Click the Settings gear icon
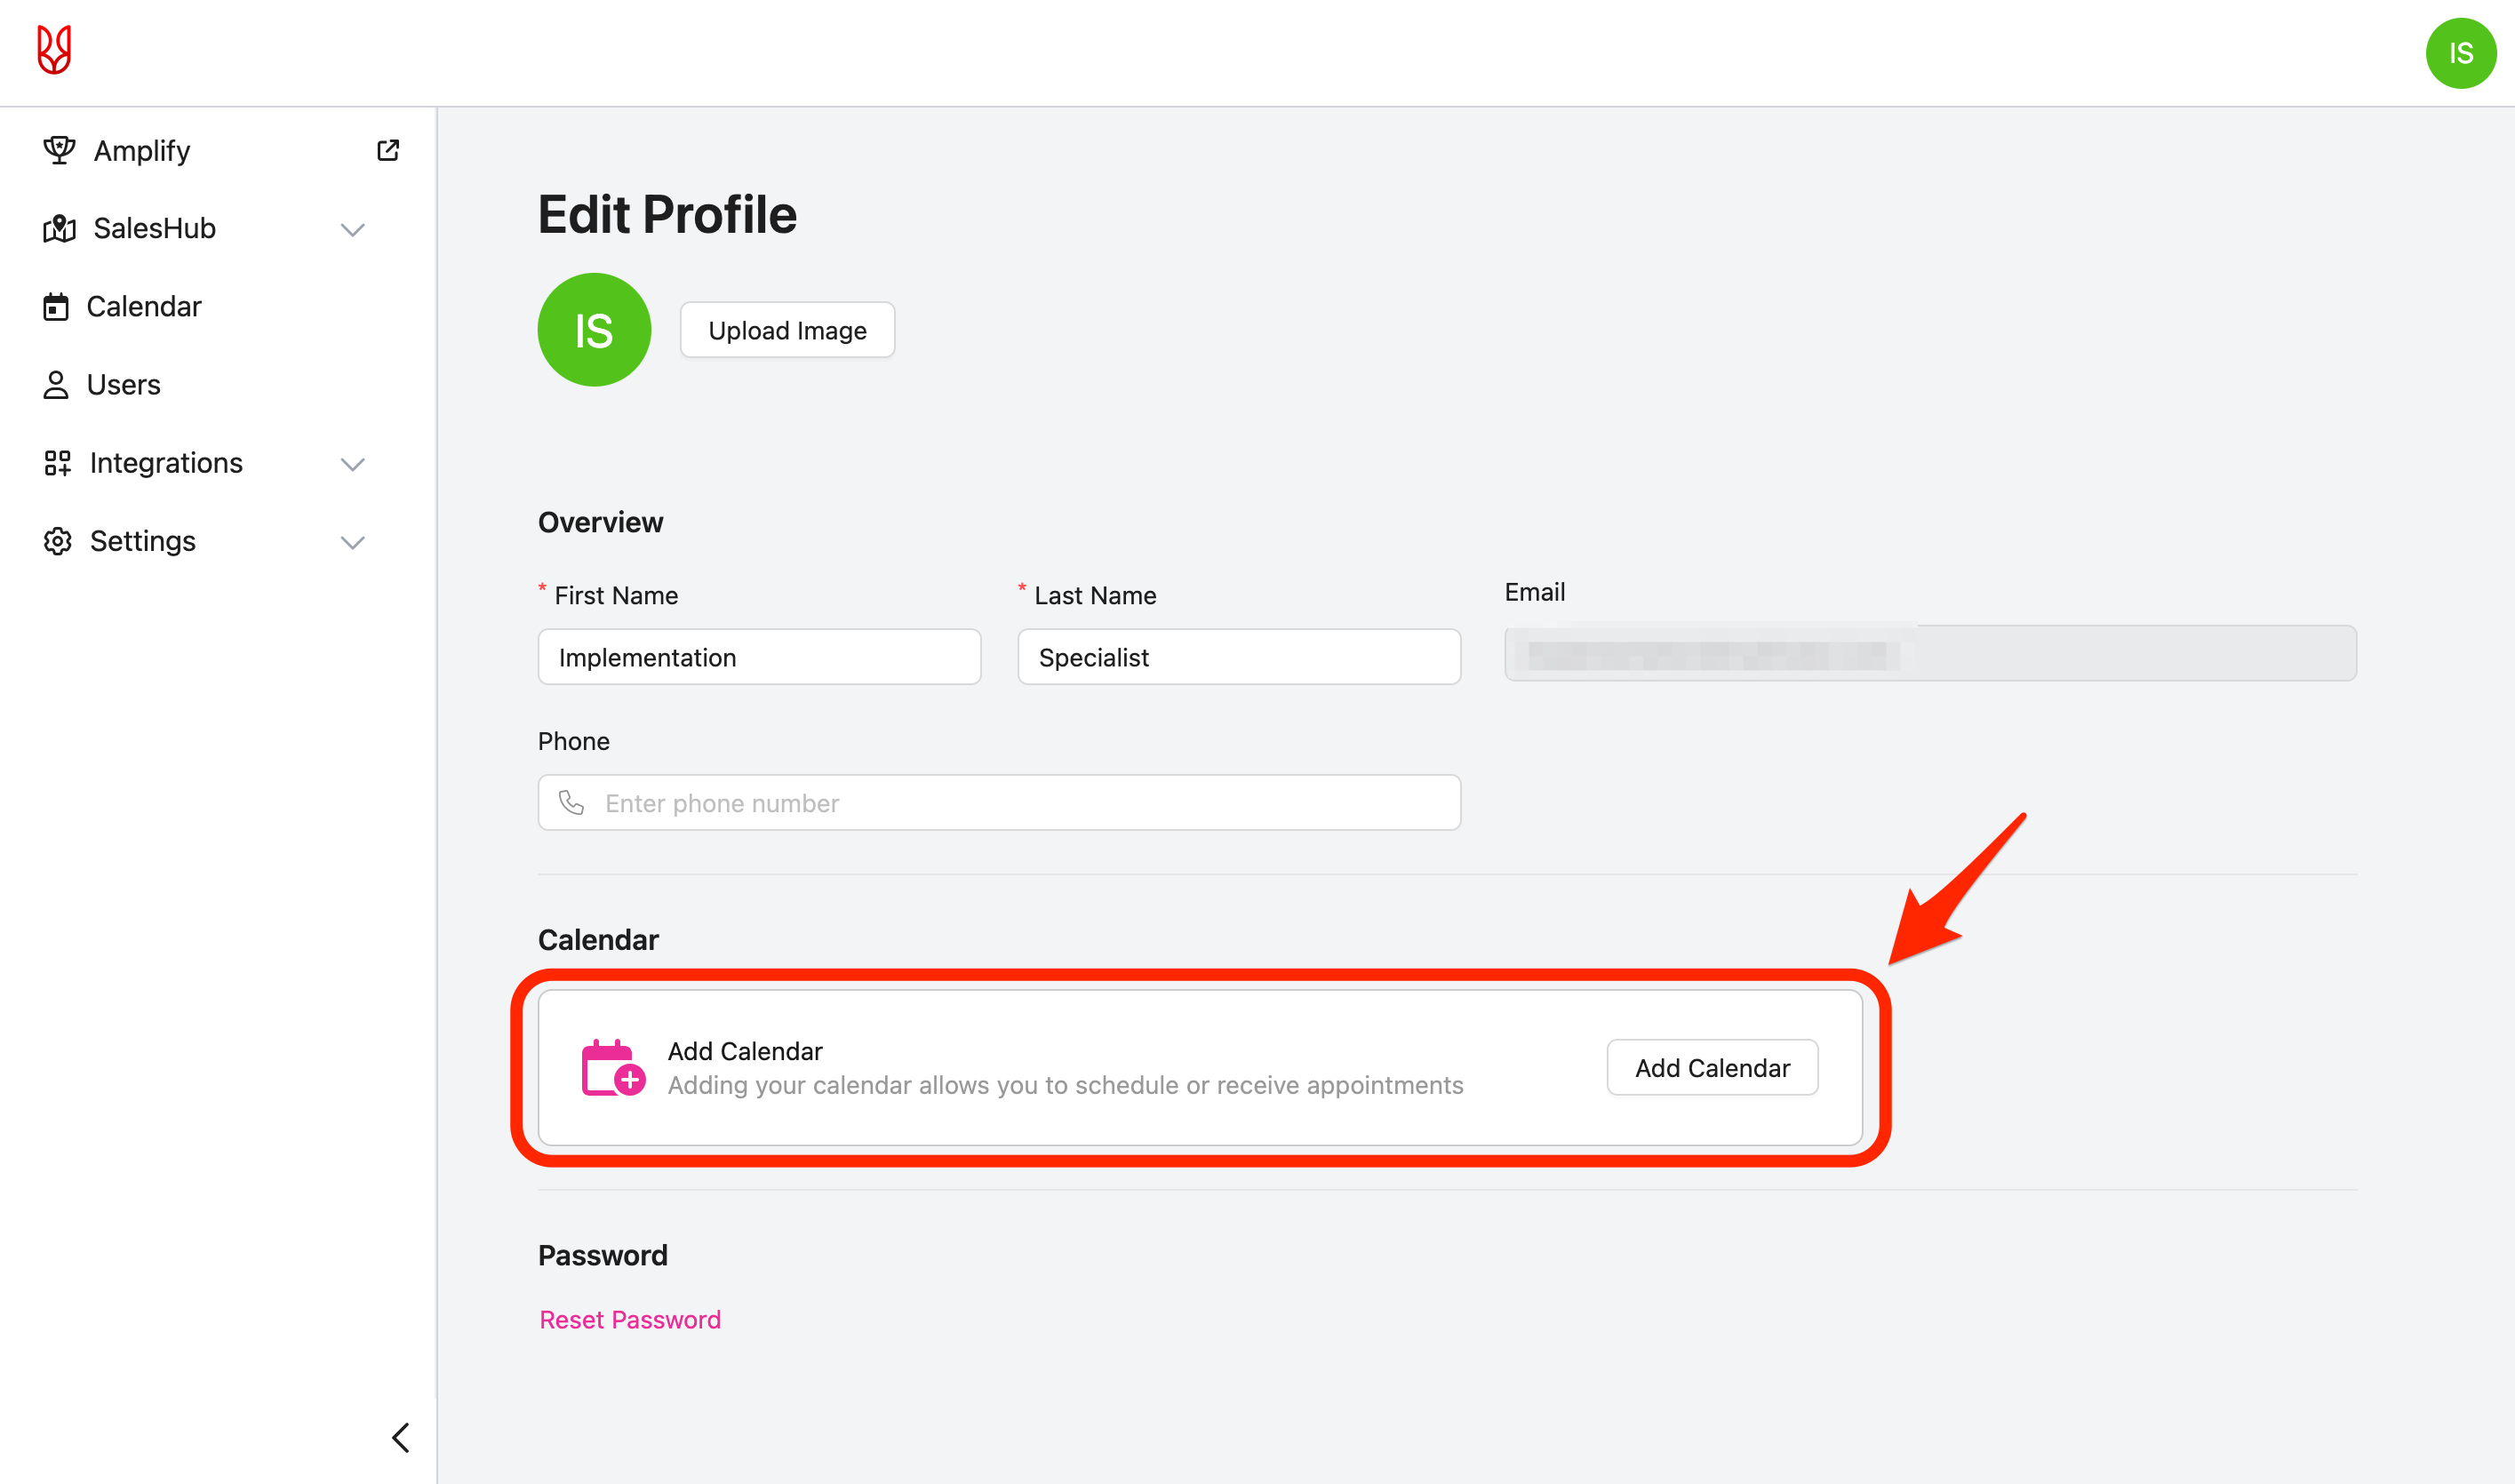The height and width of the screenshot is (1484, 2515). (58, 541)
